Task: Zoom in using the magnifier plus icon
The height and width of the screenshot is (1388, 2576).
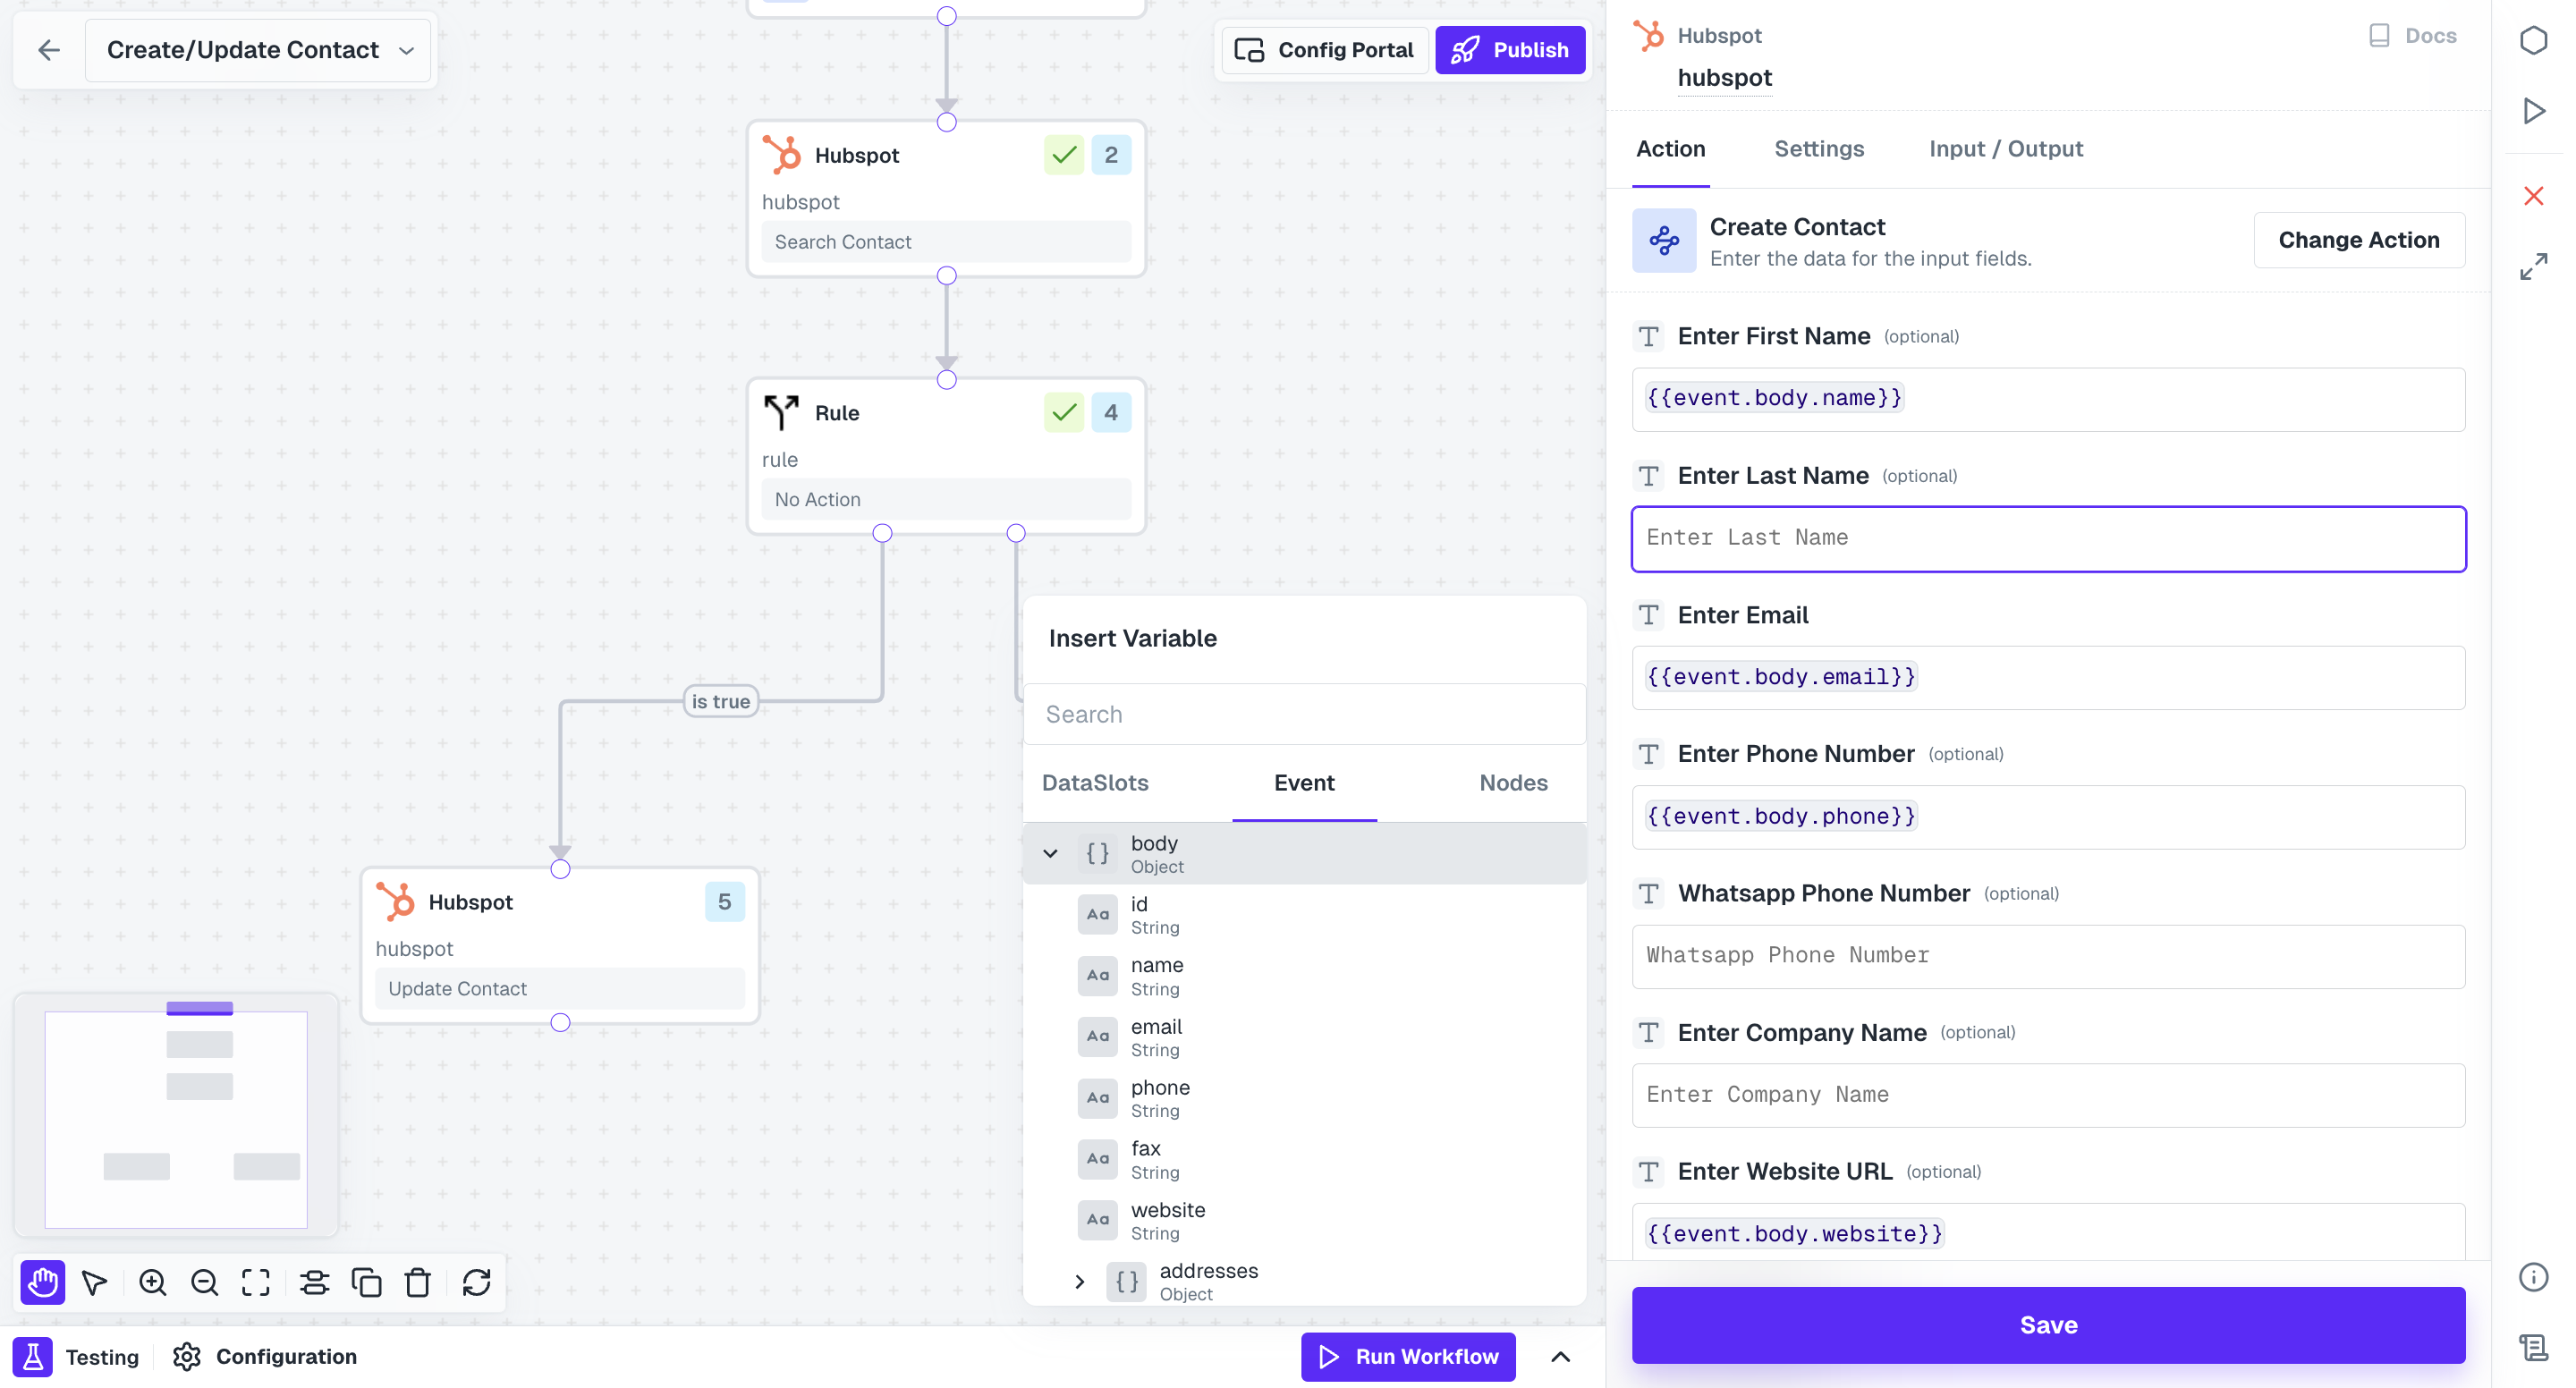Action: pyautogui.click(x=152, y=1282)
